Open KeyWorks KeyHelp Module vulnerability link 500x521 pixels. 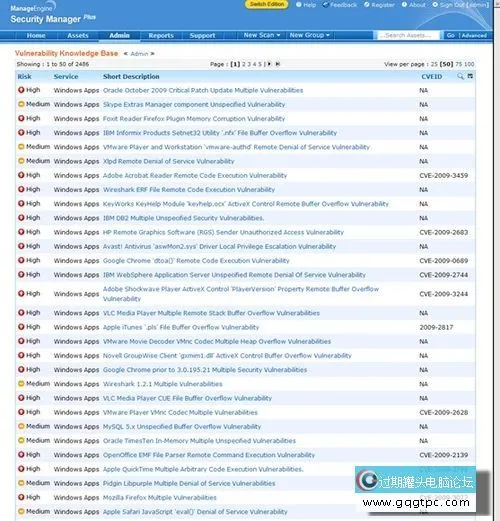246,204
